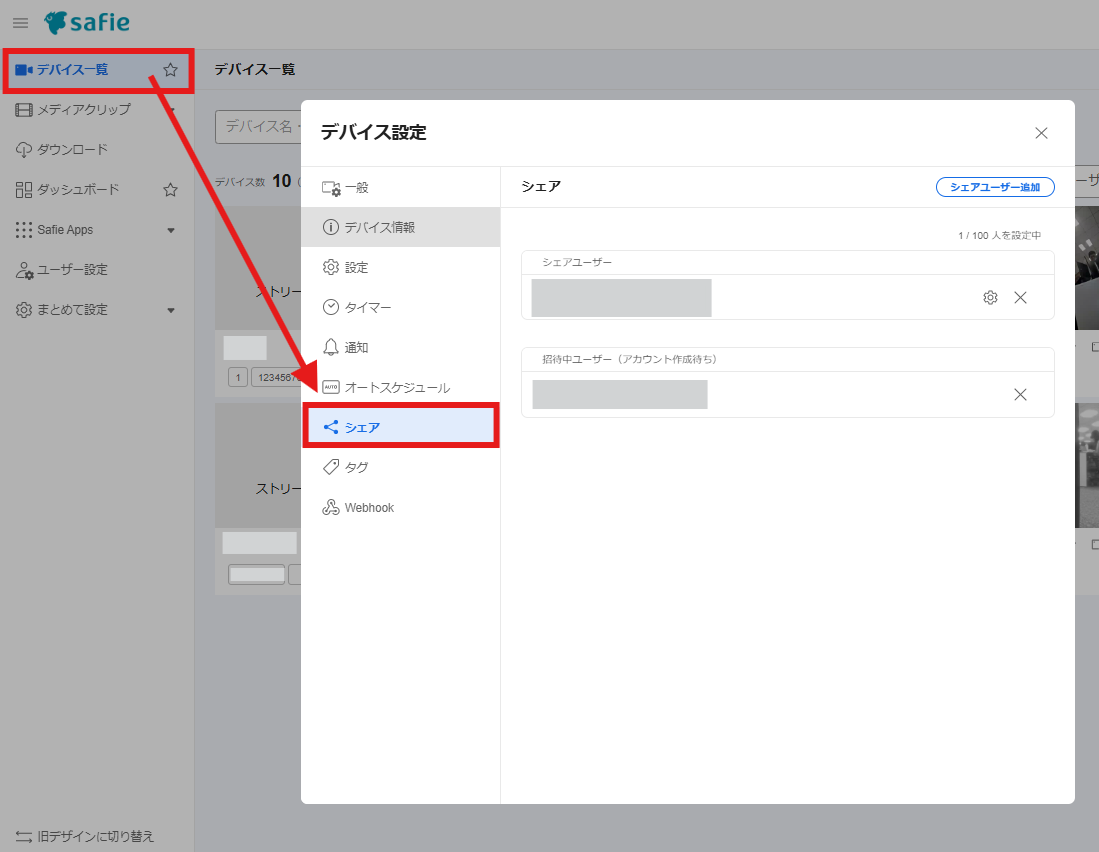This screenshot has width=1099, height=852.
Task: Expand the Safie Apps submenu
Action: tap(170, 230)
